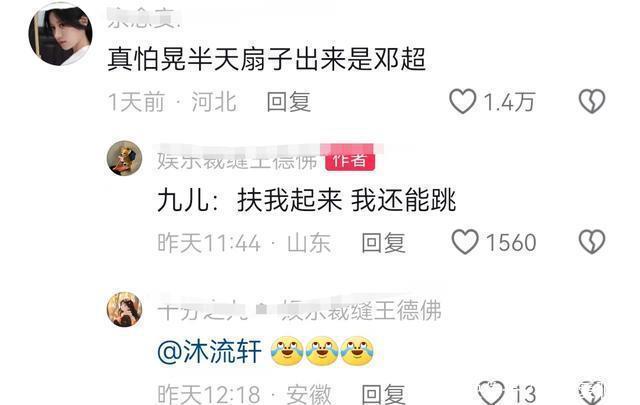
Task: Reply to the 山东 author comment
Action: pos(383,243)
